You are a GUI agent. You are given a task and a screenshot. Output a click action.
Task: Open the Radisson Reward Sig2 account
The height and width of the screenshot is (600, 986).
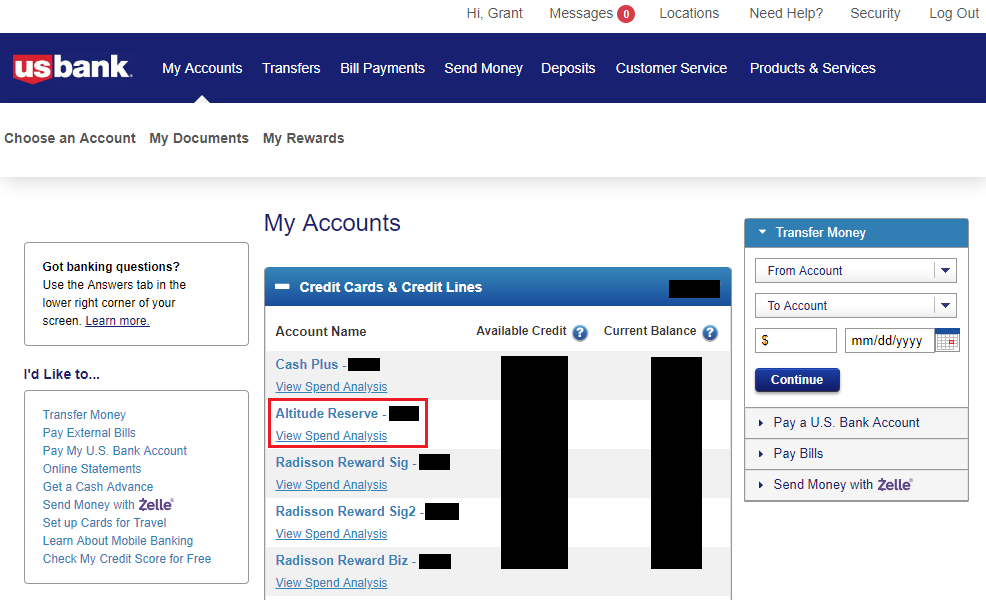[x=346, y=511]
